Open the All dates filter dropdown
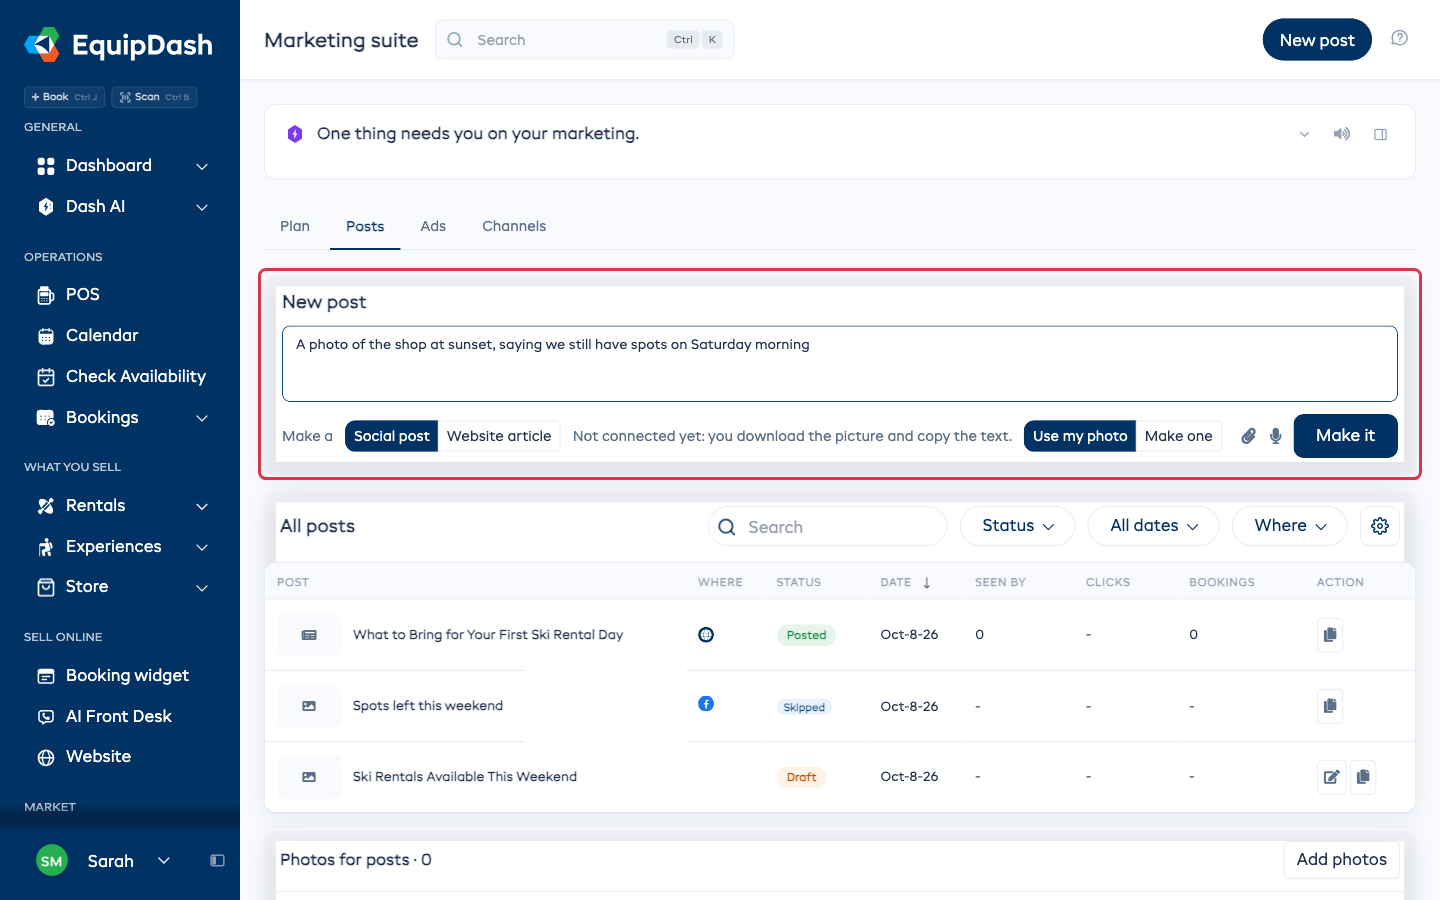The width and height of the screenshot is (1440, 900). tap(1153, 526)
